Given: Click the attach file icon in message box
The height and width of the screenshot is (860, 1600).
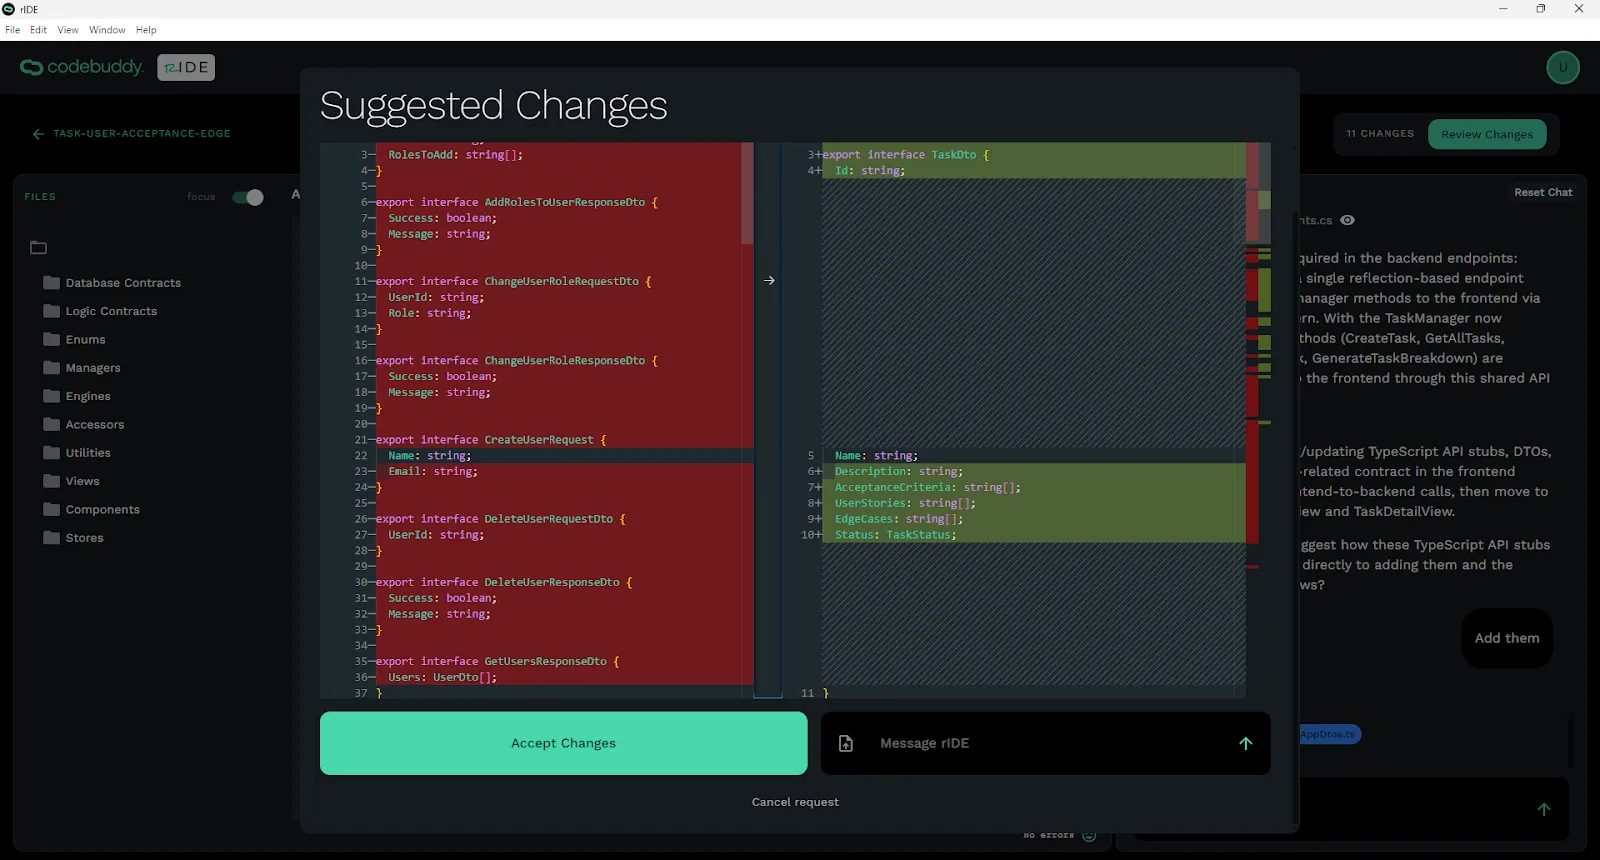Looking at the screenshot, I should (846, 743).
